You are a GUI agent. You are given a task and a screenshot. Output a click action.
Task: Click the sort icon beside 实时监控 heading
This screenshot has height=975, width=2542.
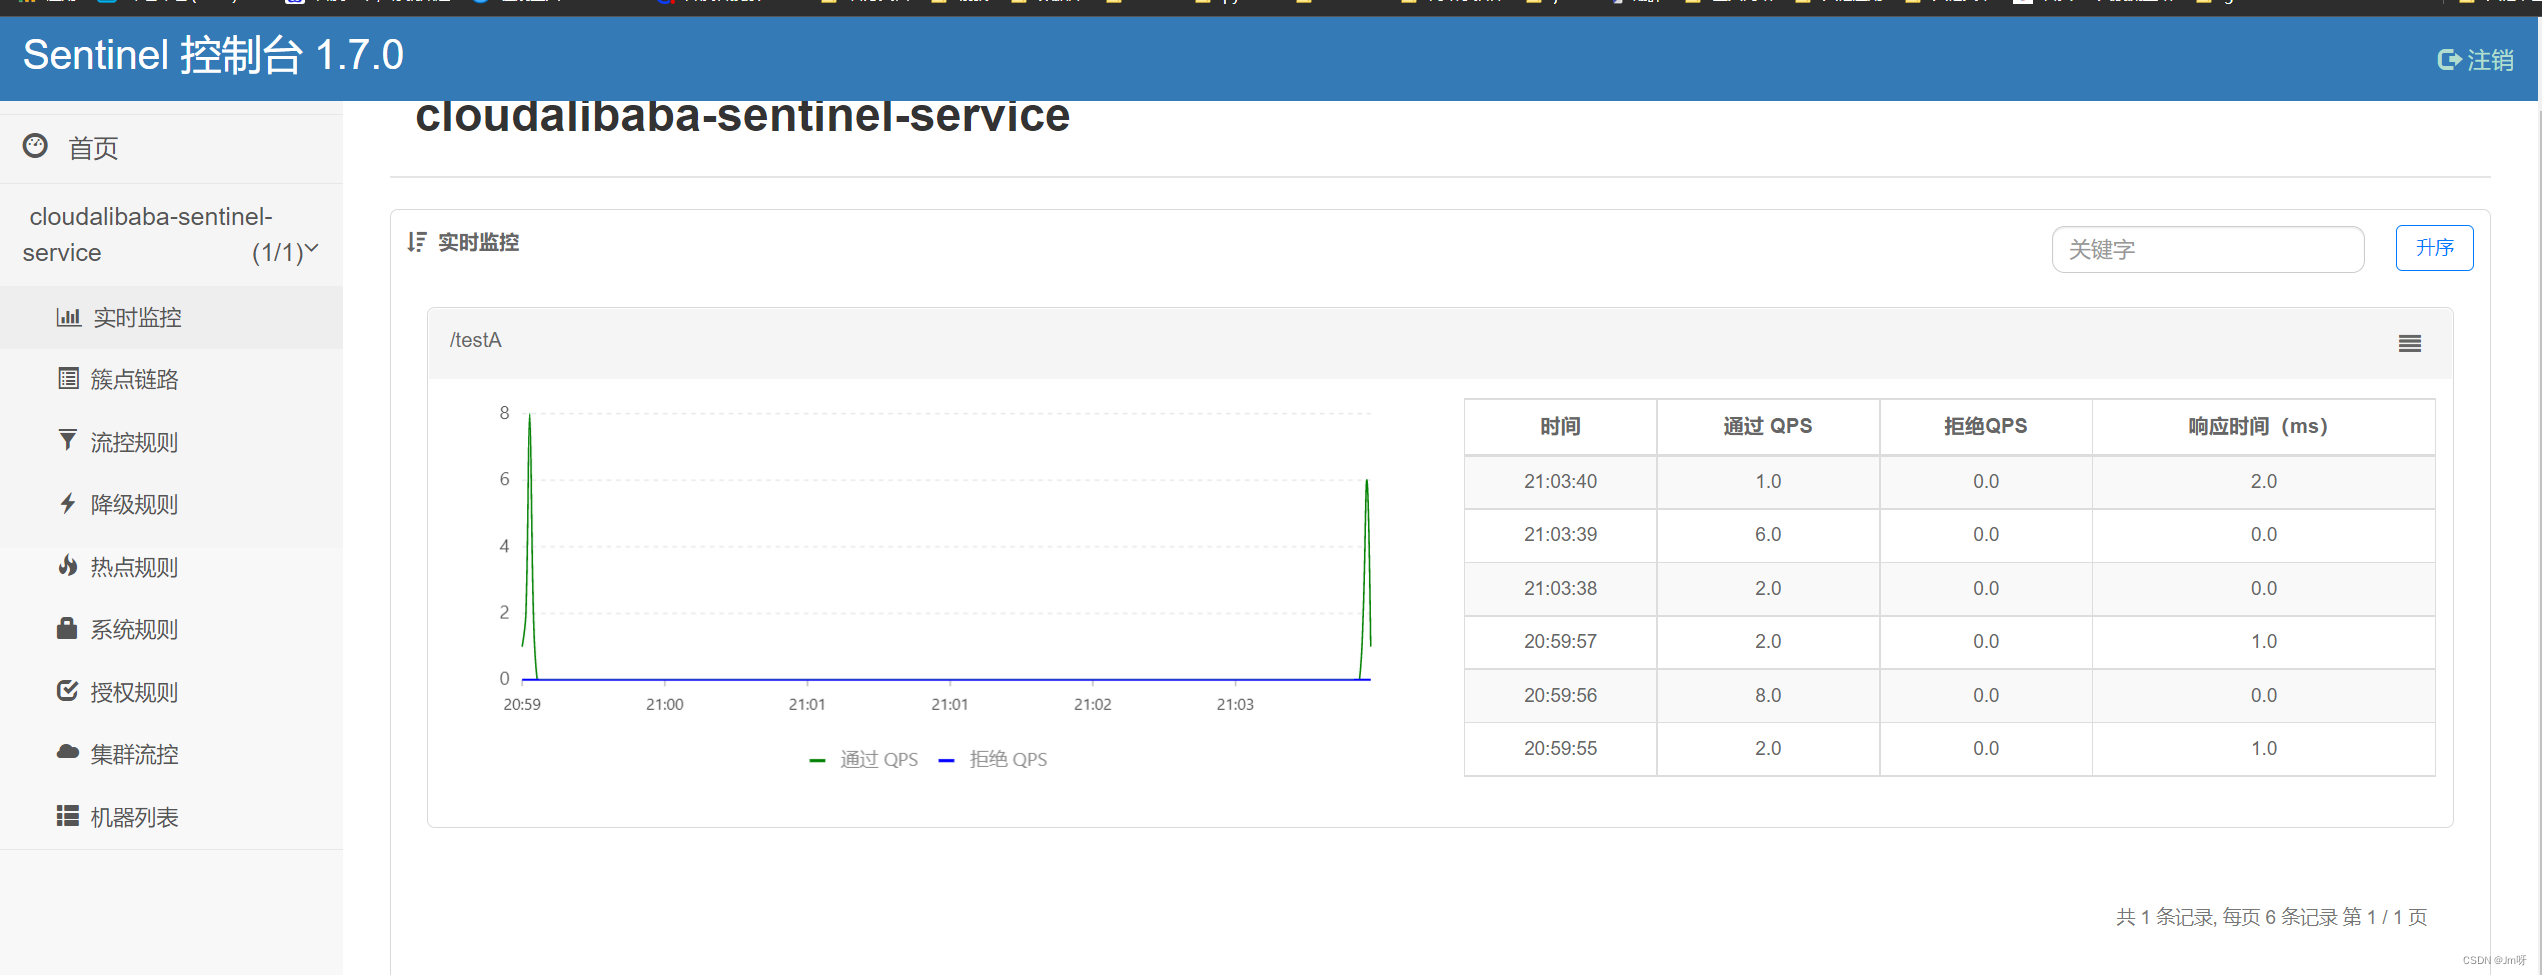click(x=417, y=242)
